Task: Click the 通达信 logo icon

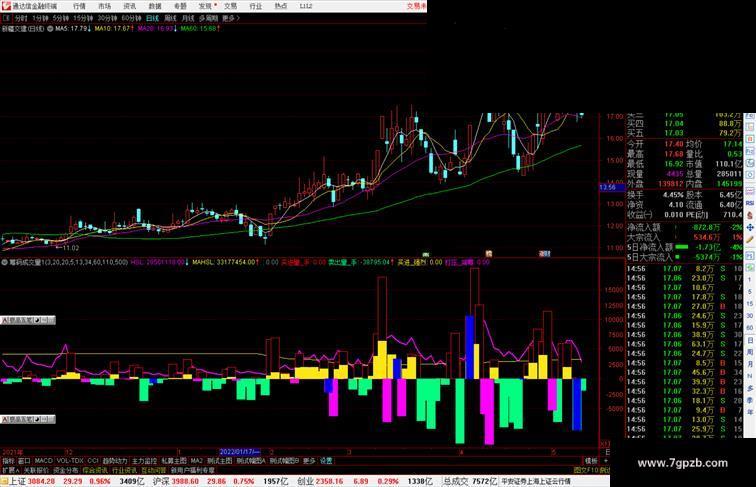Action: coord(6,6)
